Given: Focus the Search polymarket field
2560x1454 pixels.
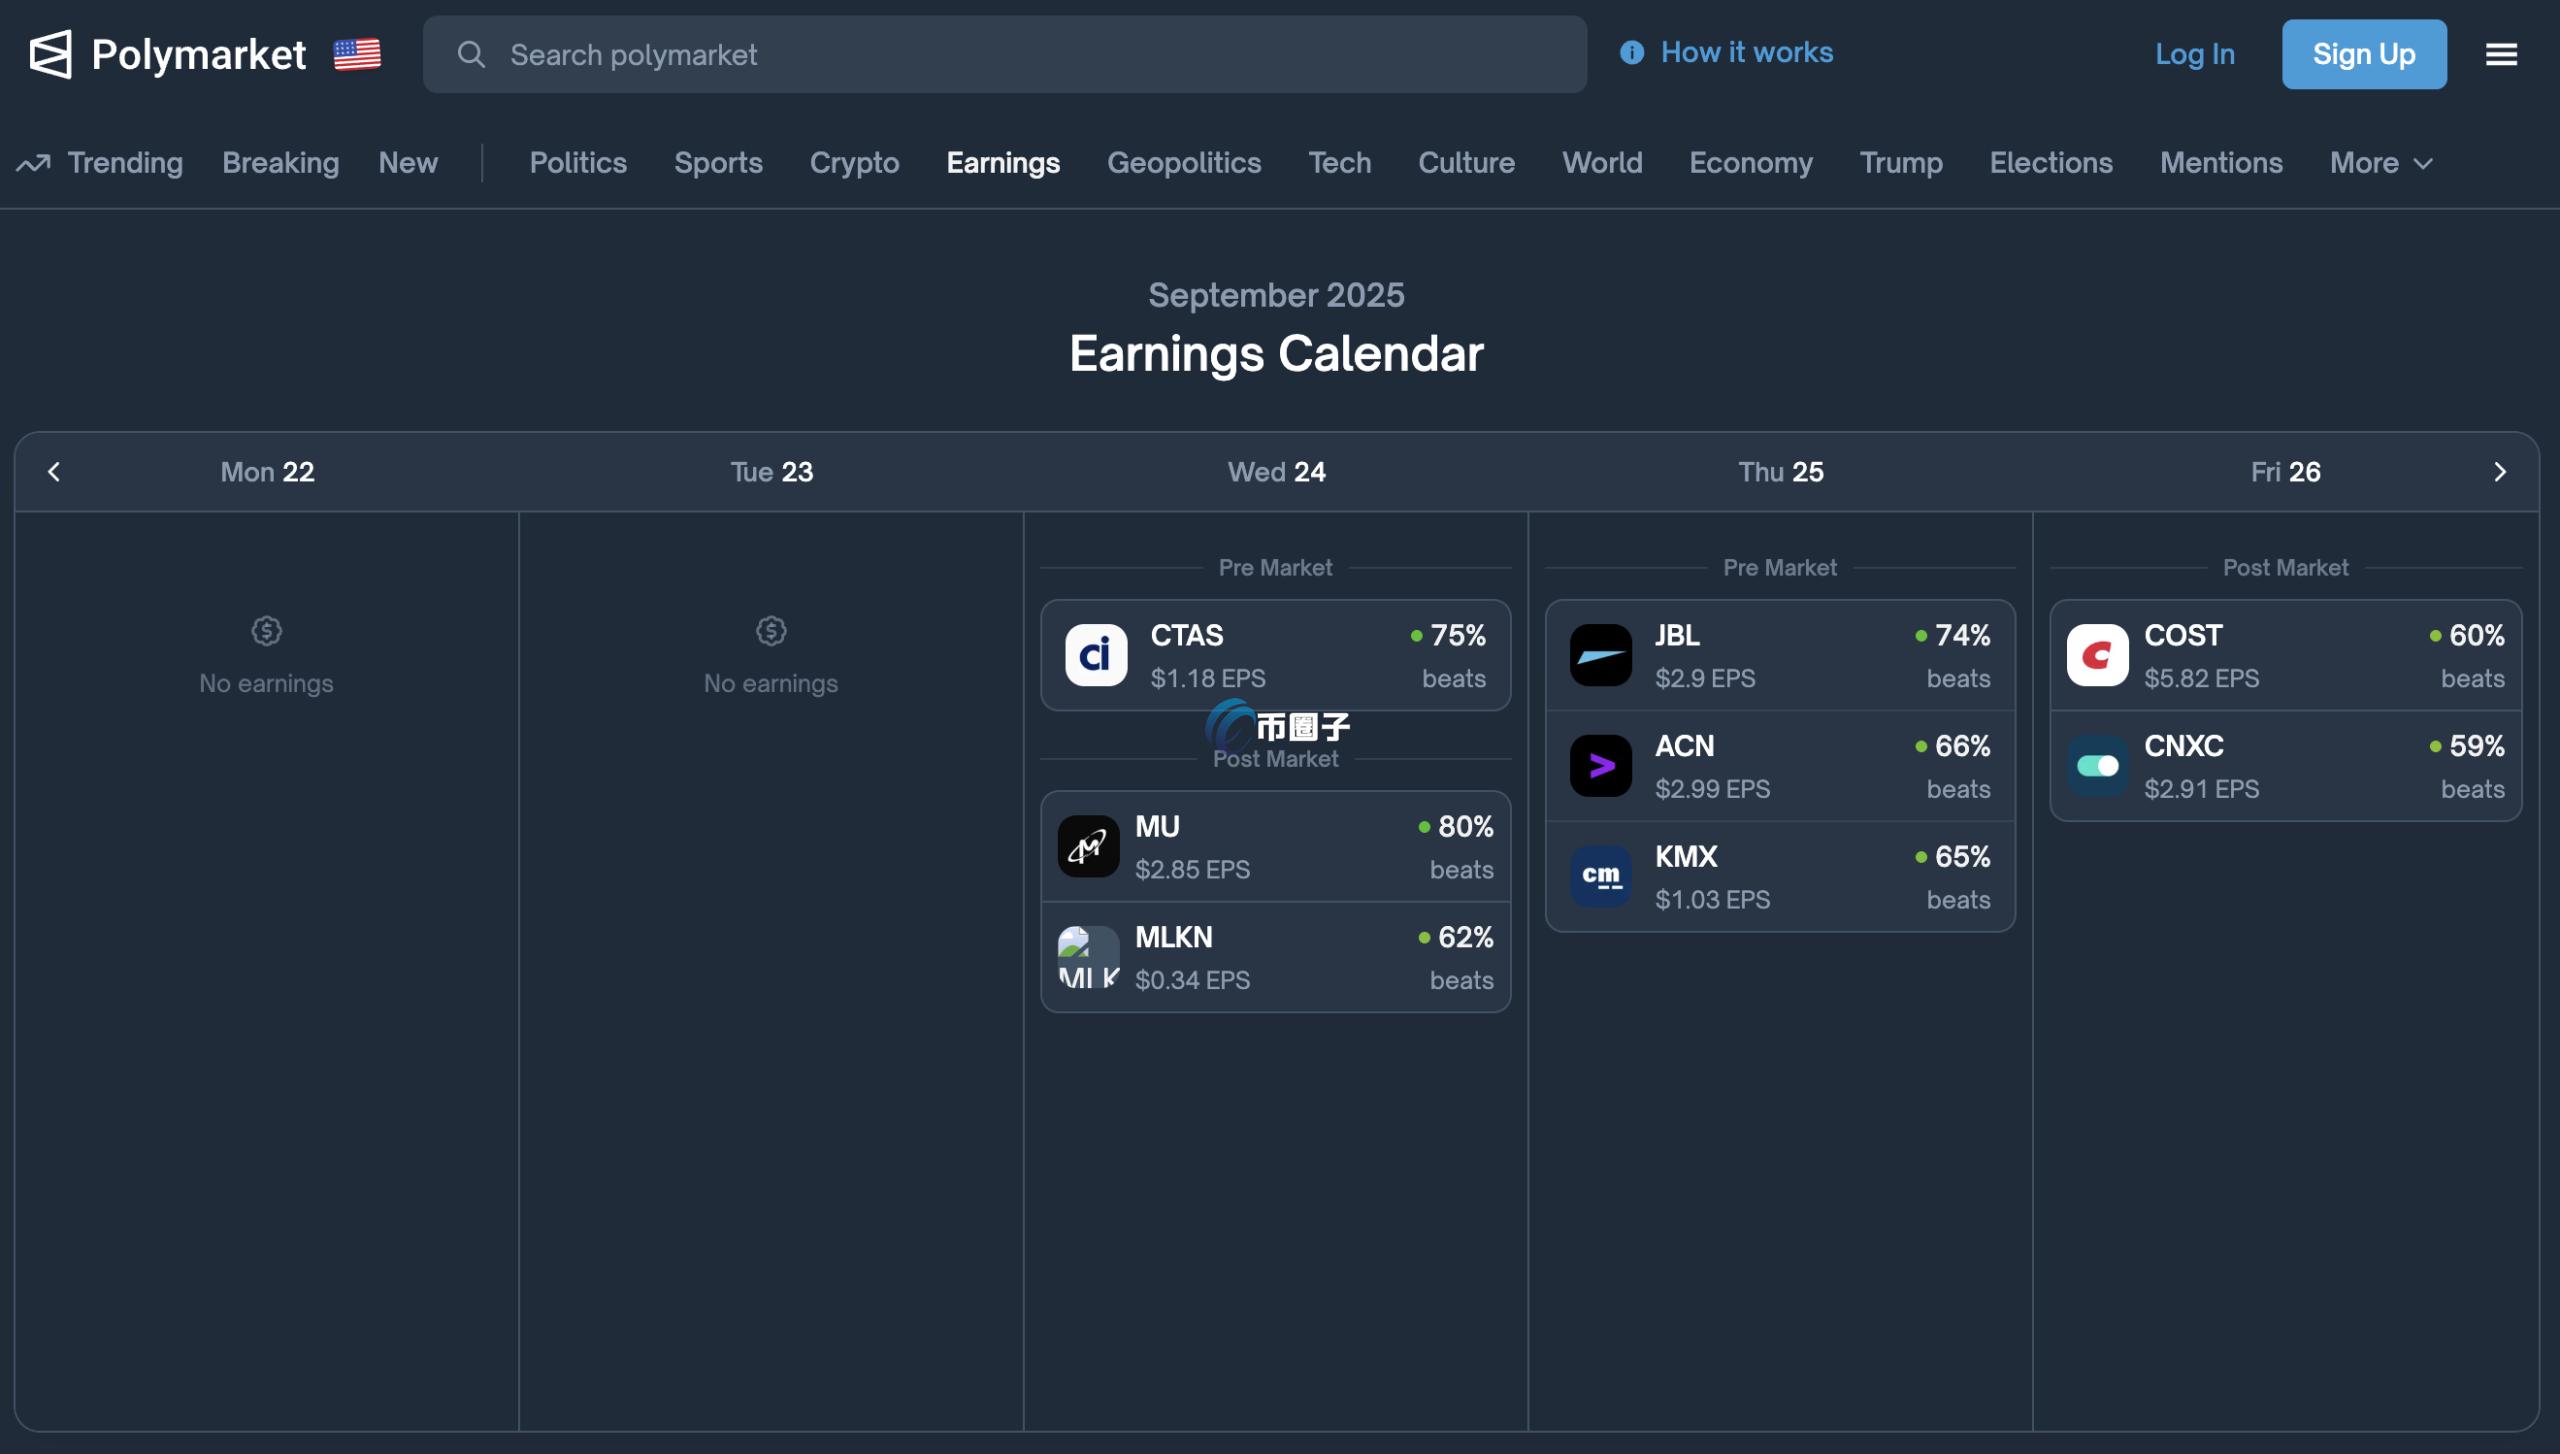Looking at the screenshot, I should (x=1004, y=54).
